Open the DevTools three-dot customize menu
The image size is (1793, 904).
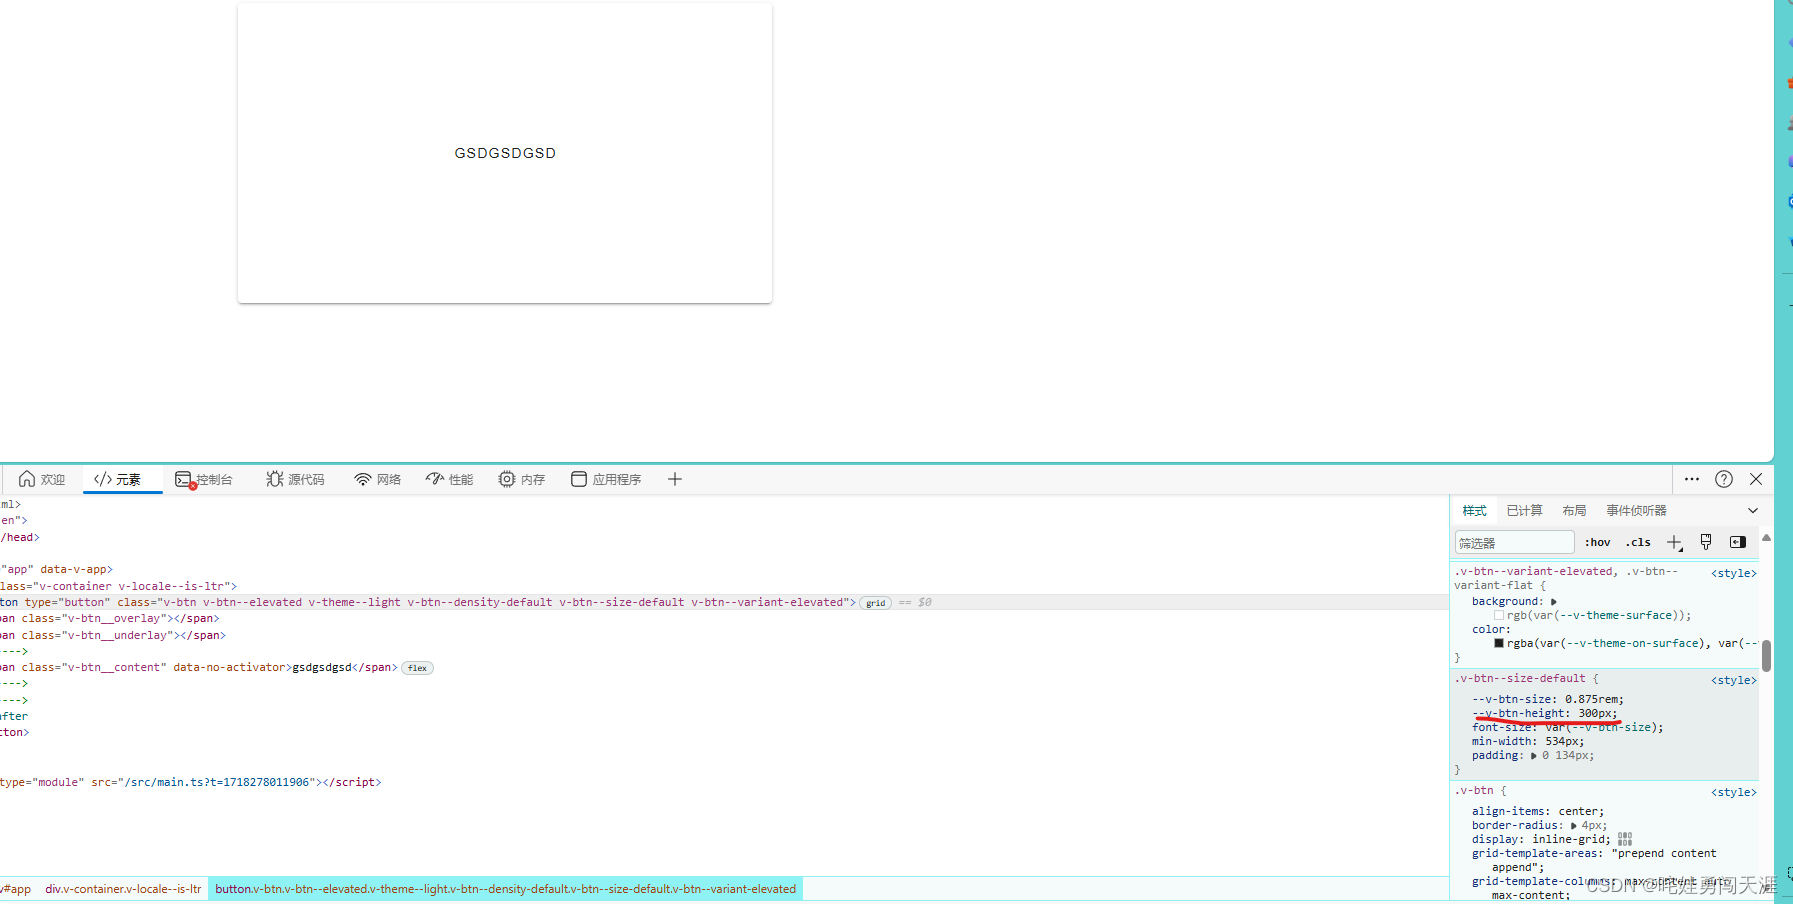pyautogui.click(x=1692, y=479)
